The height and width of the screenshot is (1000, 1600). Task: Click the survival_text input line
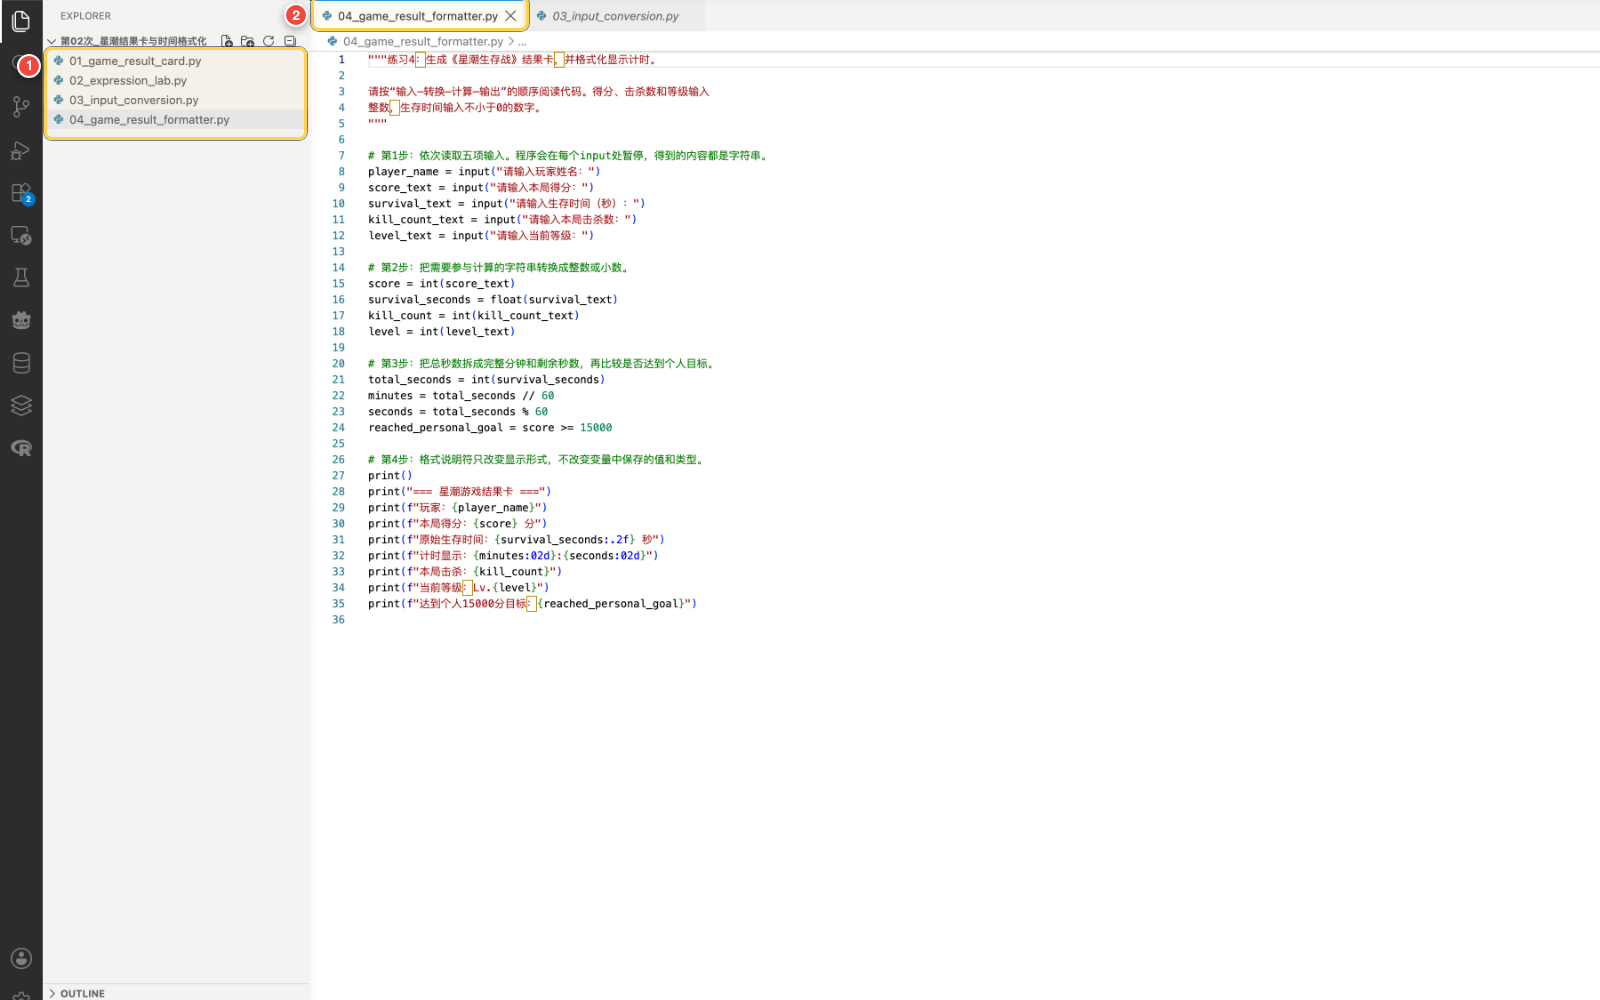coord(507,204)
